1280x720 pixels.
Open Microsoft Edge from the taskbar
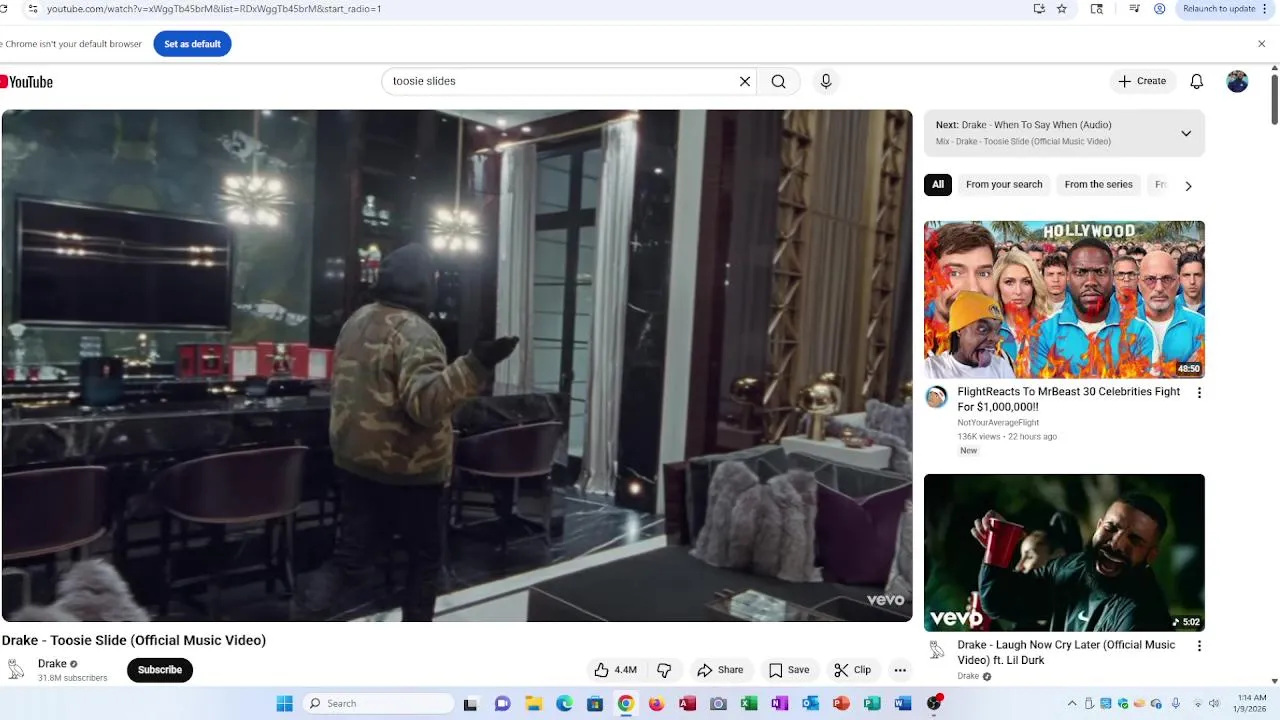[x=564, y=704]
